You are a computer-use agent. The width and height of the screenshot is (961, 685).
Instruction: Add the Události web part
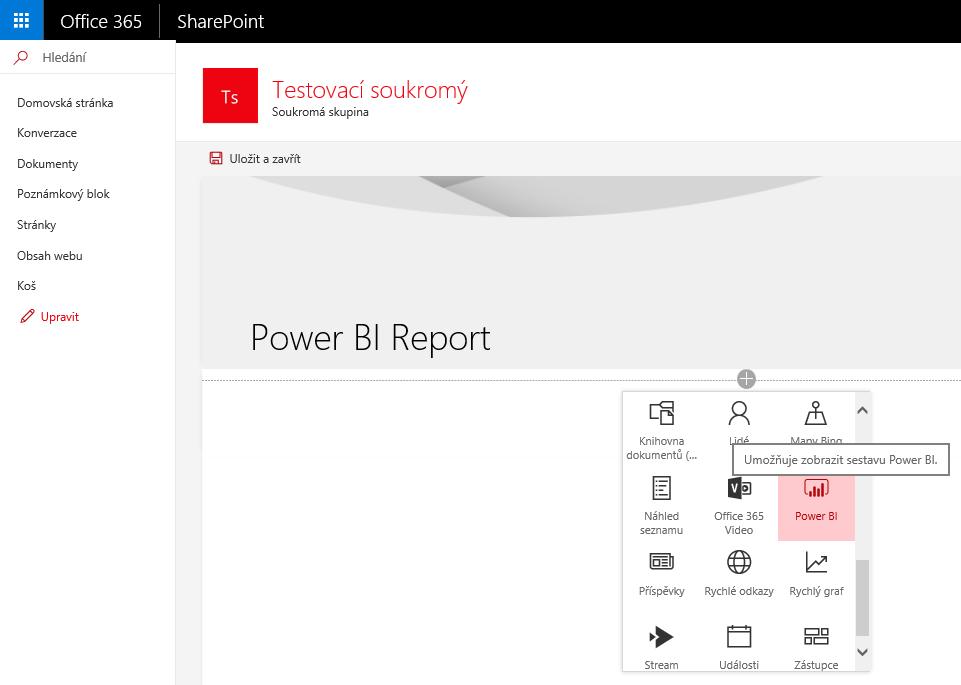739,646
